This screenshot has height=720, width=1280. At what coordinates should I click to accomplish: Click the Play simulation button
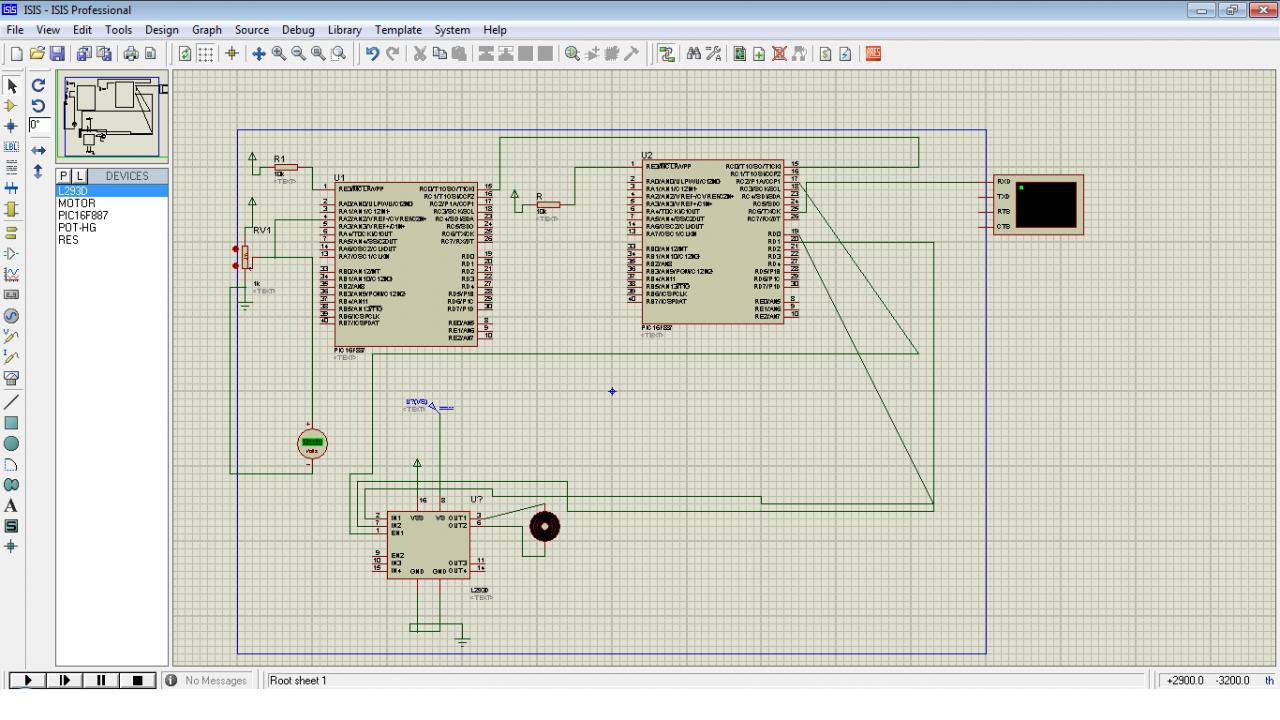[x=27, y=681]
